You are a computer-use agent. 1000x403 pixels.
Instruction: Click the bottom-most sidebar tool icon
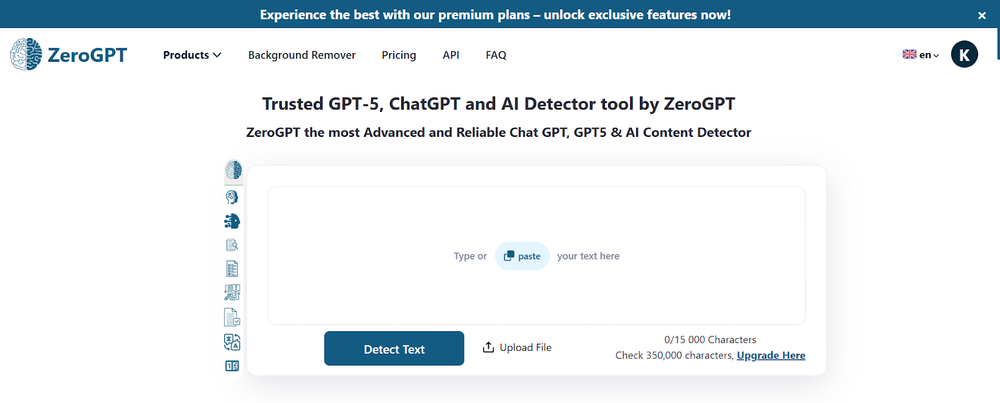(232, 366)
